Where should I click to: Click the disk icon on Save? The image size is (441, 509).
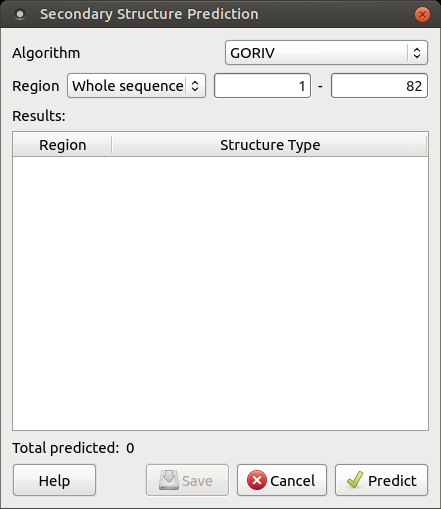pyautogui.click(x=169, y=480)
